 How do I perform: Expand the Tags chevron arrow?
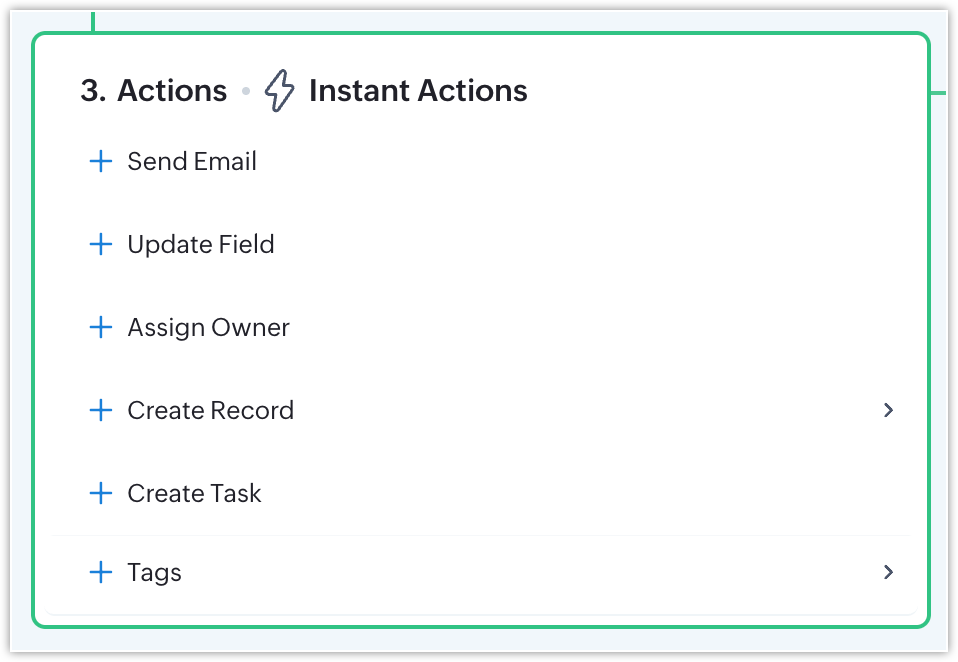coord(888,573)
